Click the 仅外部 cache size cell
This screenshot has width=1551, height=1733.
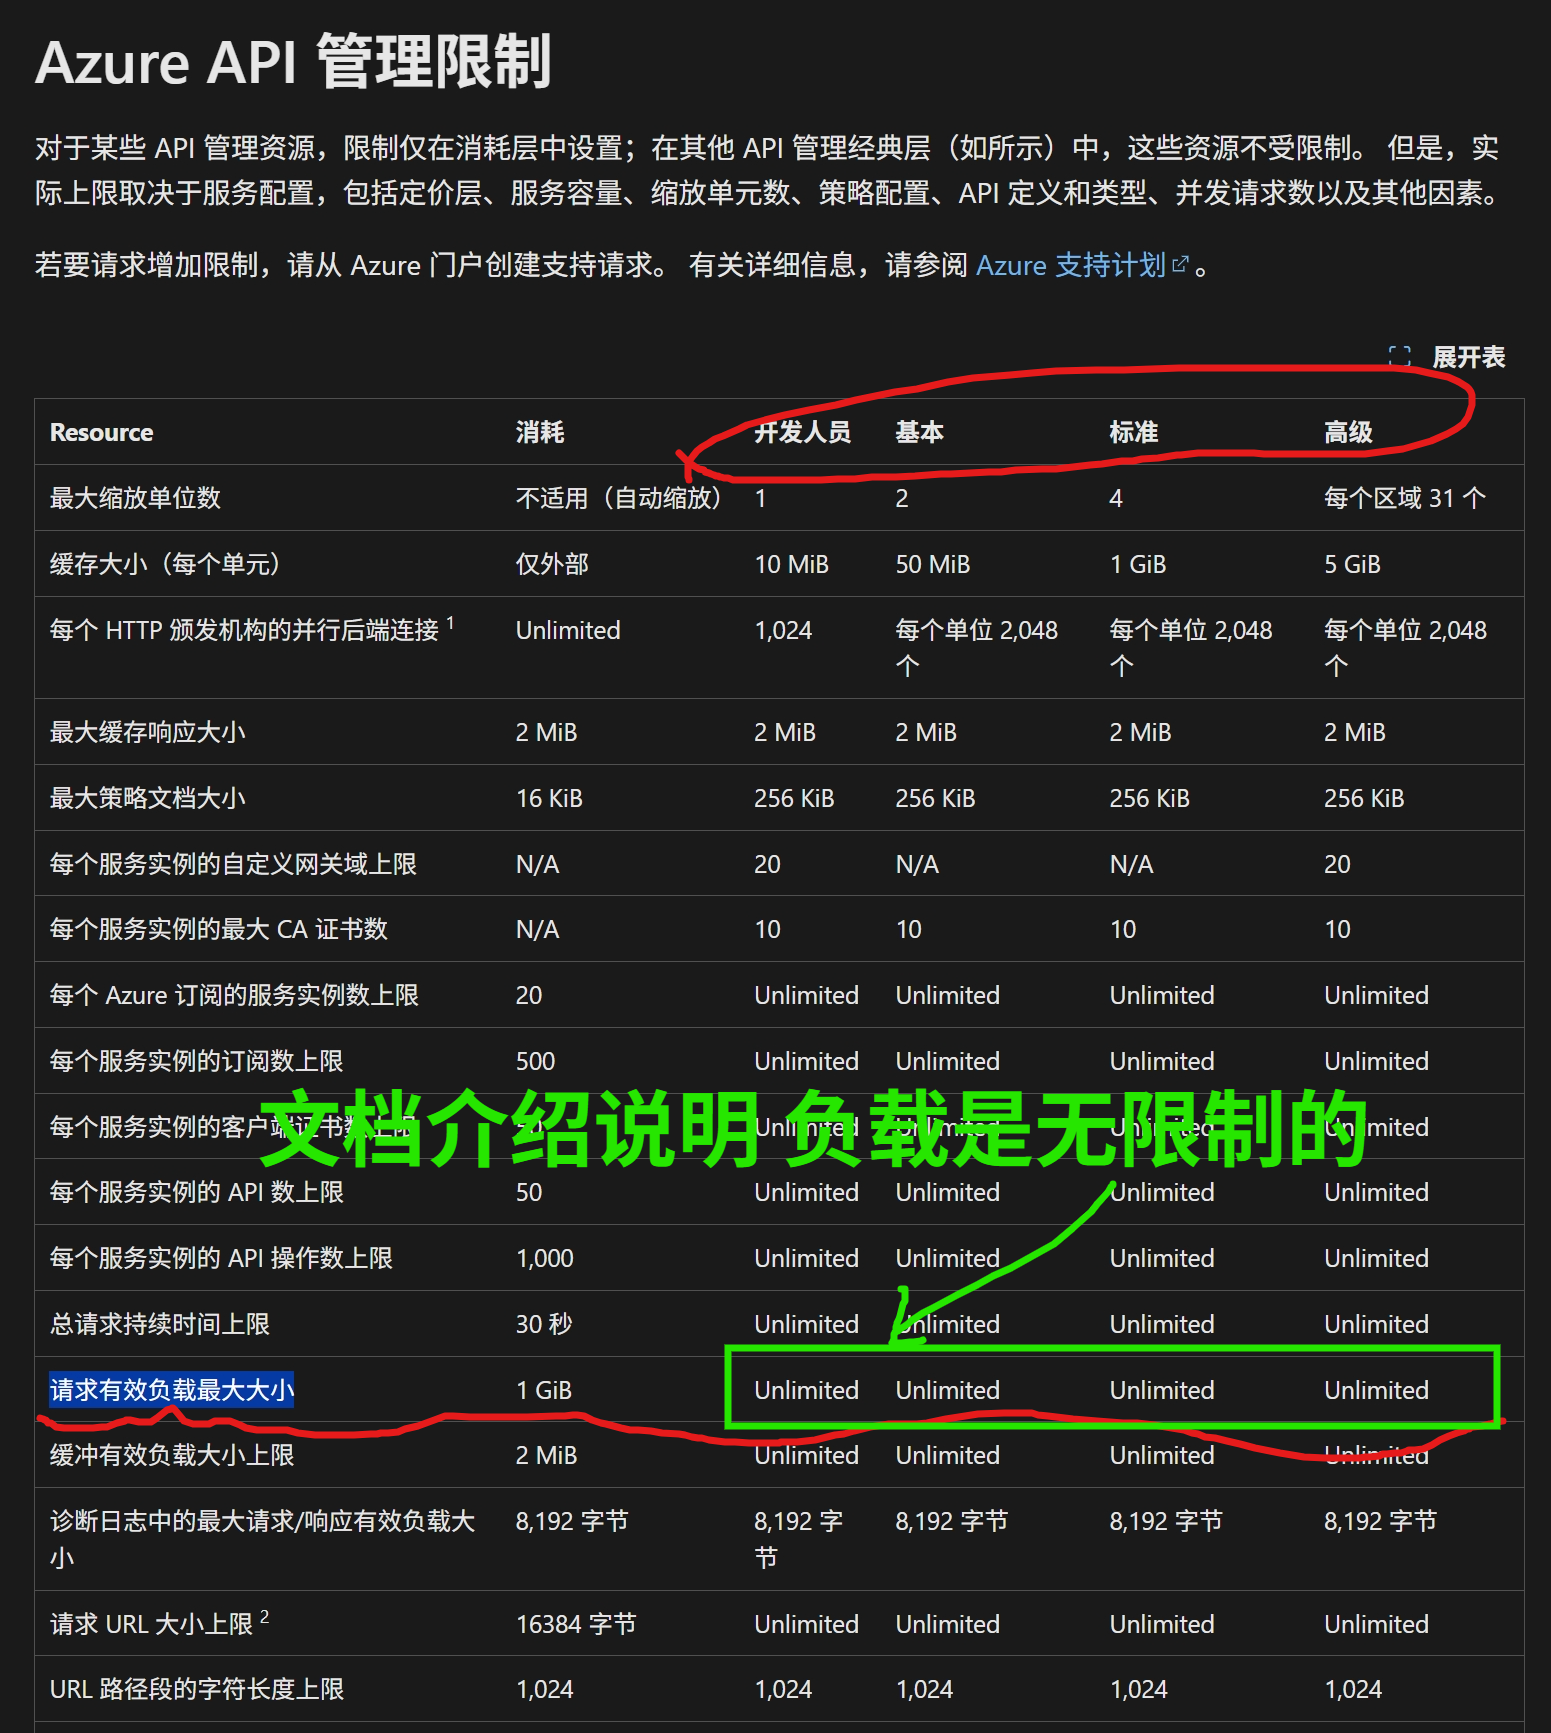pyautogui.click(x=551, y=564)
